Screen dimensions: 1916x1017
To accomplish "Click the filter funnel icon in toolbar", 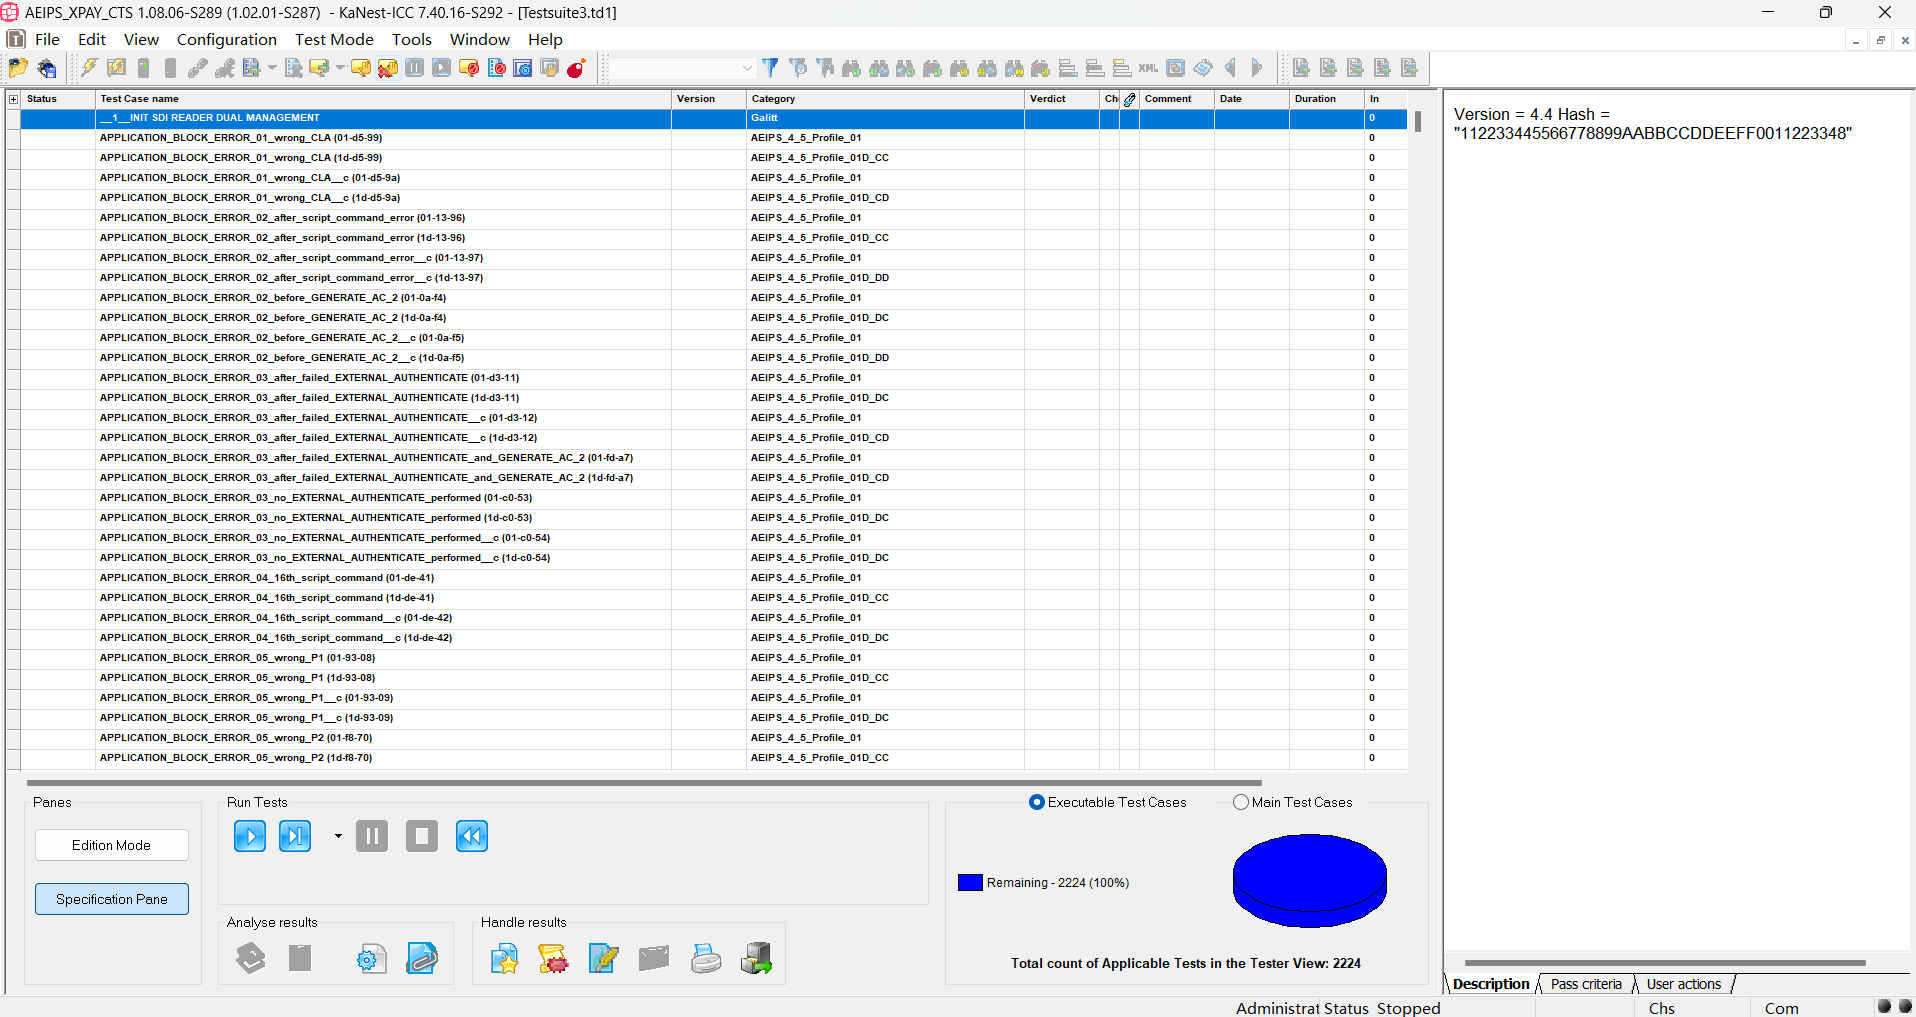I will point(770,68).
